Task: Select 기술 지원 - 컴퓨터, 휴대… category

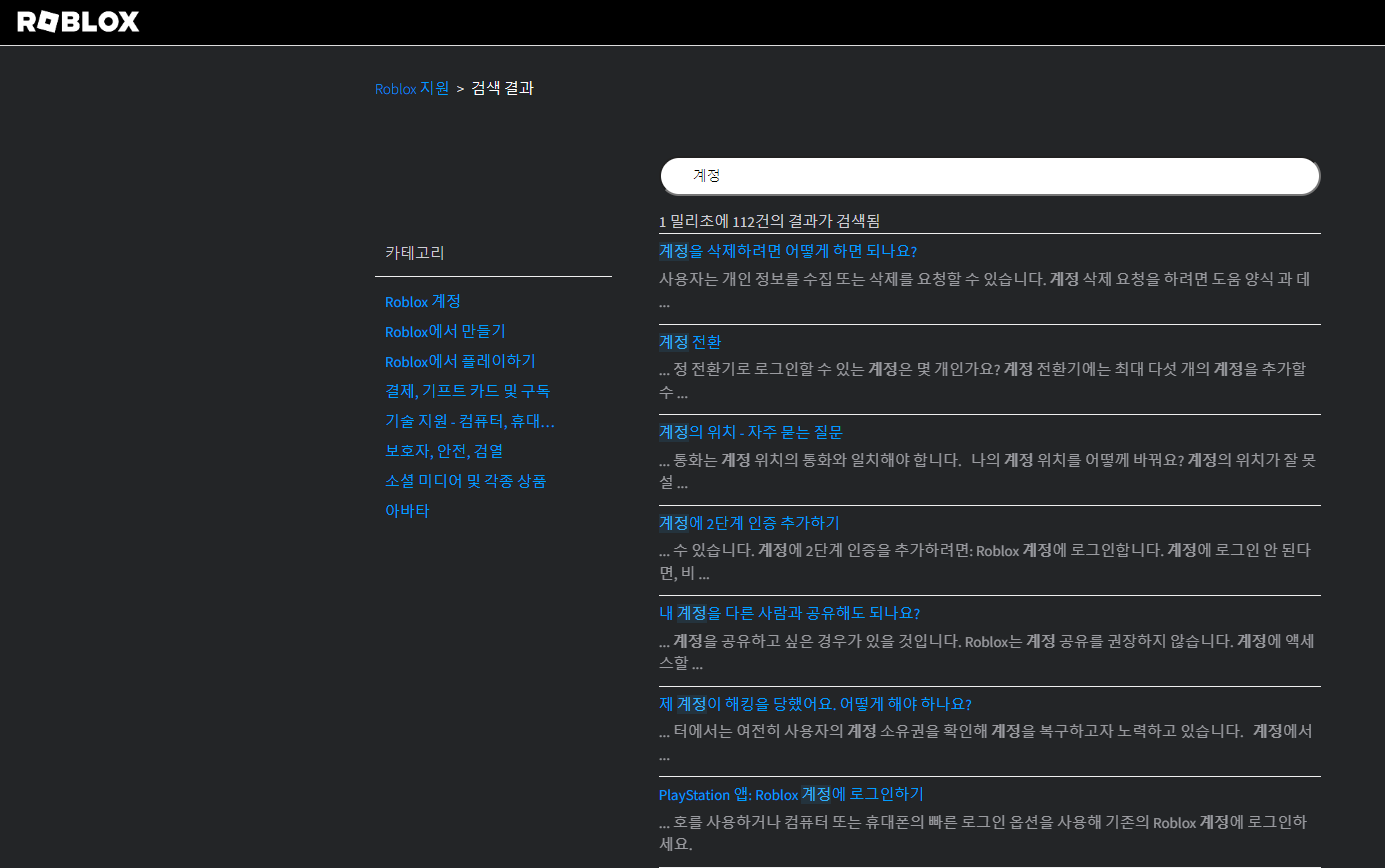Action: 470,421
